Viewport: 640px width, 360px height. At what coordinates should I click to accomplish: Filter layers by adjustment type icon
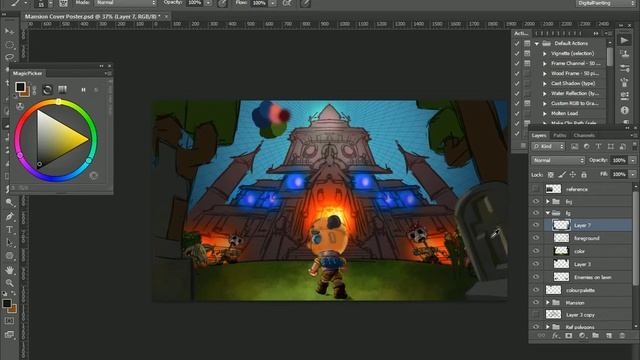coord(587,146)
